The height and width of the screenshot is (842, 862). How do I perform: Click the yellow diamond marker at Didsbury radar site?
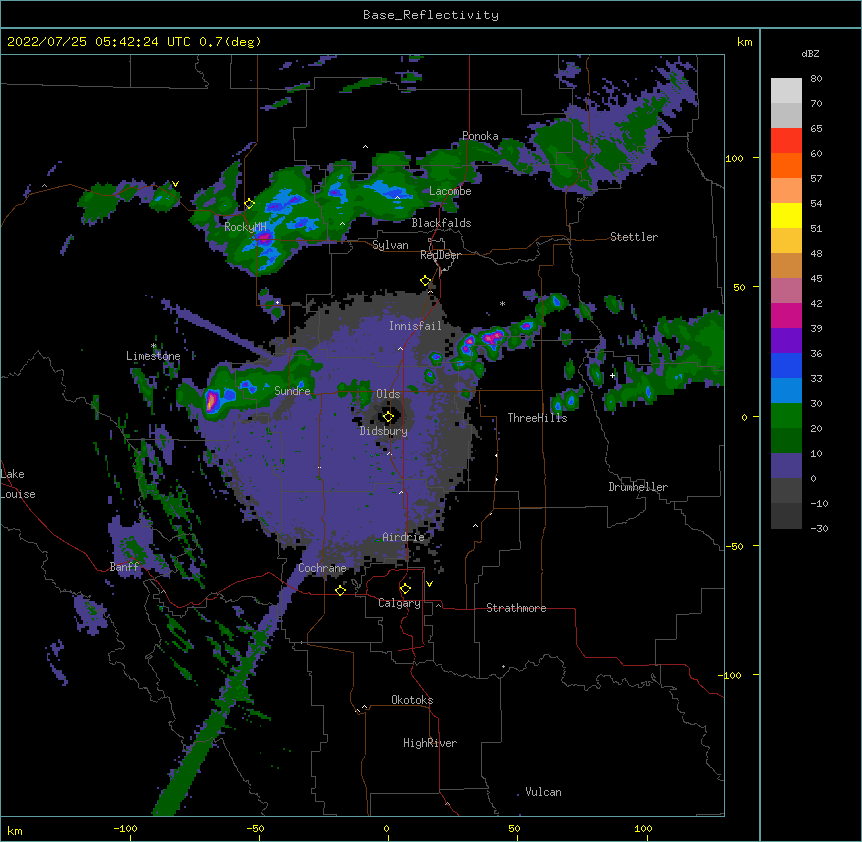click(388, 416)
